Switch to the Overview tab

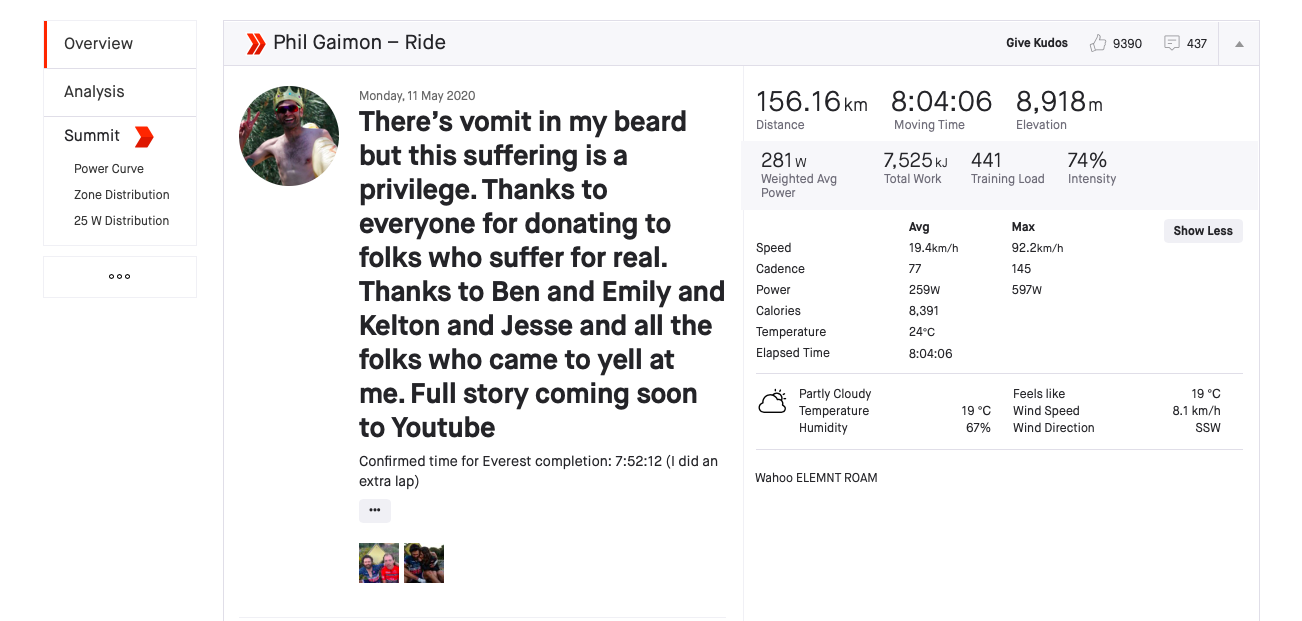[x=98, y=44]
